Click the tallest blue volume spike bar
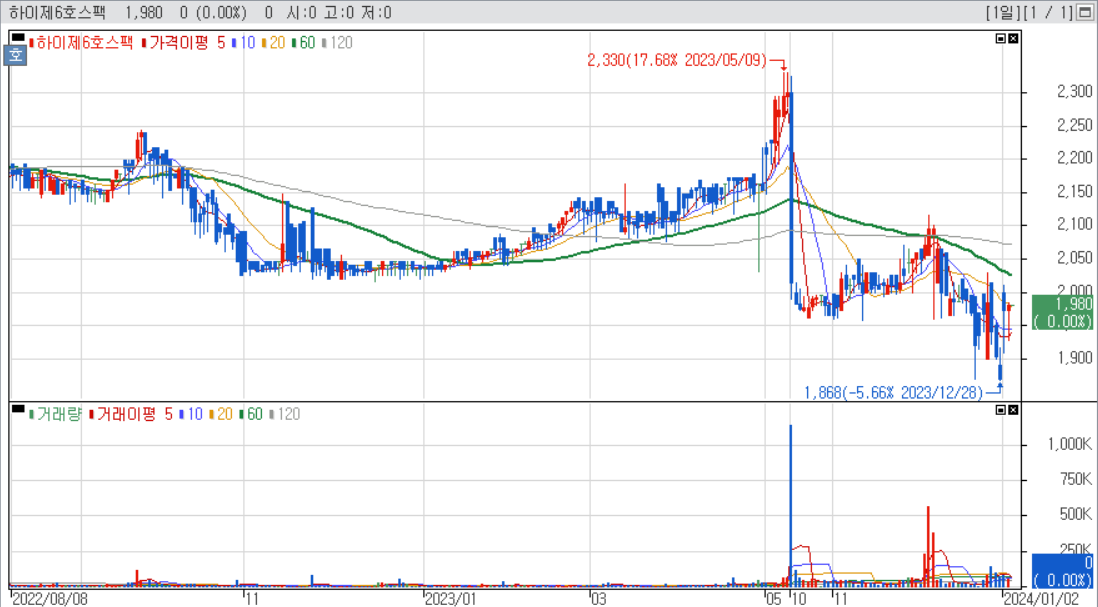This screenshot has height=607, width=1098. pos(791,505)
